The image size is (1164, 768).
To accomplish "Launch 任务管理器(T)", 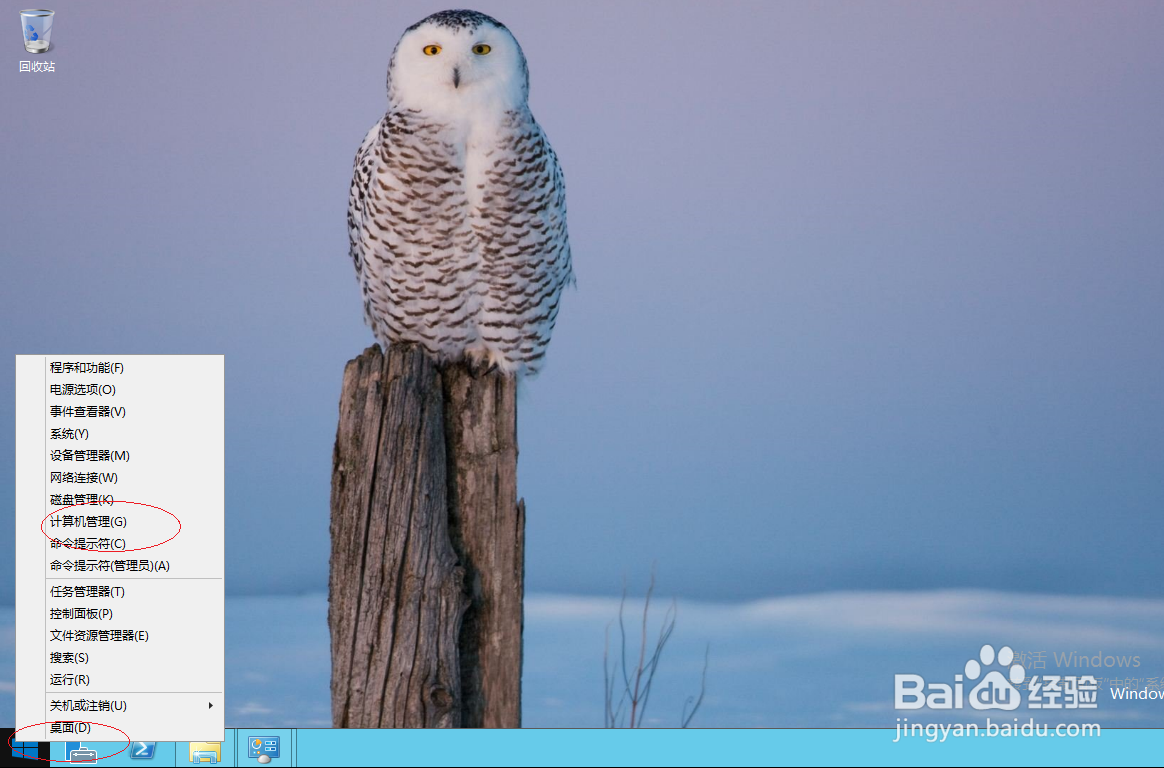I will (x=120, y=592).
